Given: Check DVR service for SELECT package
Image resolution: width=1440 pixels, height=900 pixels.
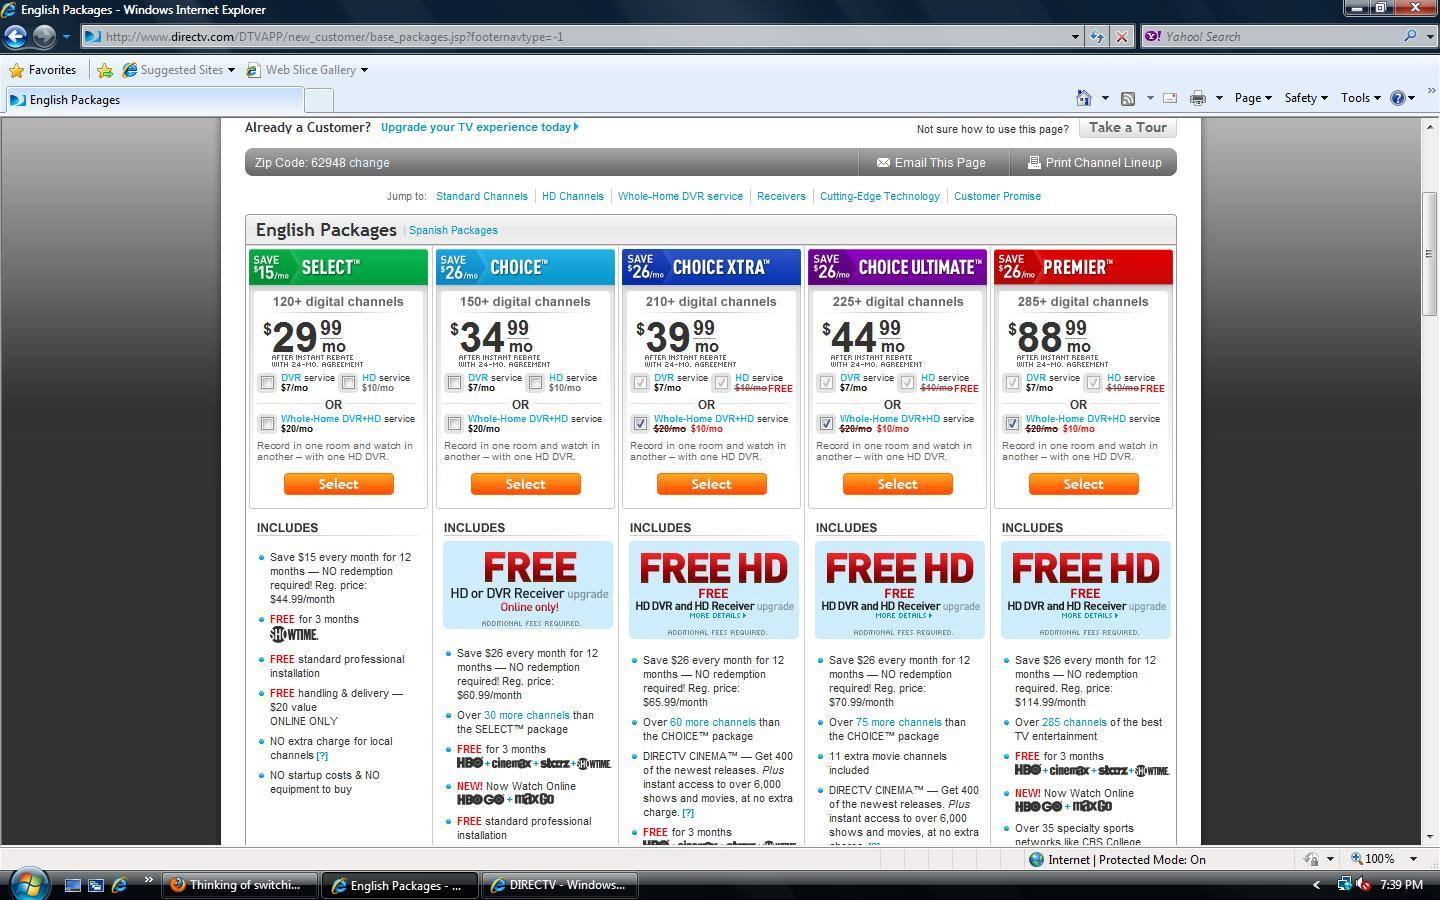Looking at the screenshot, I should pyautogui.click(x=267, y=382).
